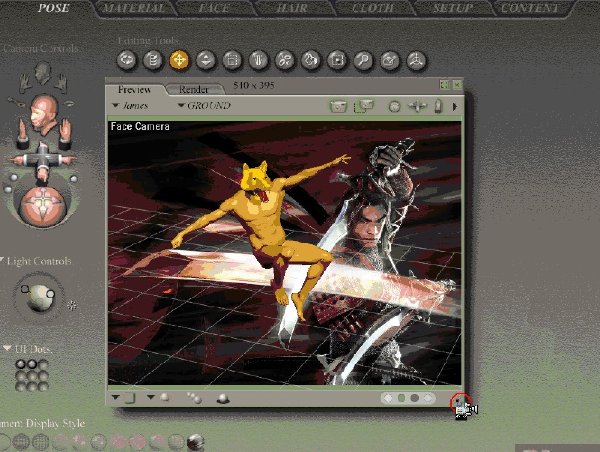Click the Create Light sparkle icon
The image size is (600, 452).
click(x=72, y=305)
